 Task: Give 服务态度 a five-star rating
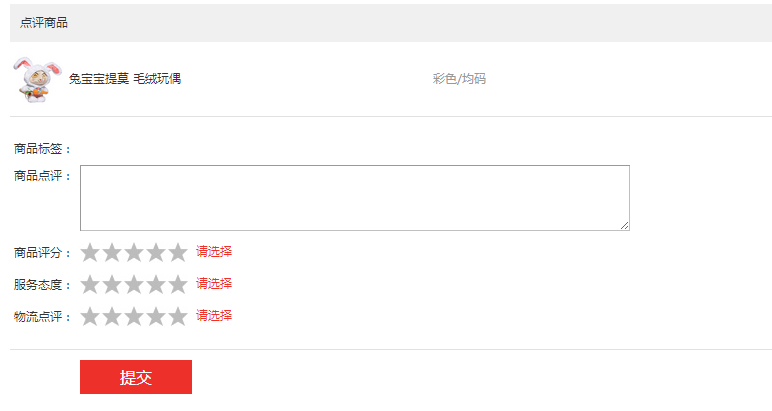(178, 285)
